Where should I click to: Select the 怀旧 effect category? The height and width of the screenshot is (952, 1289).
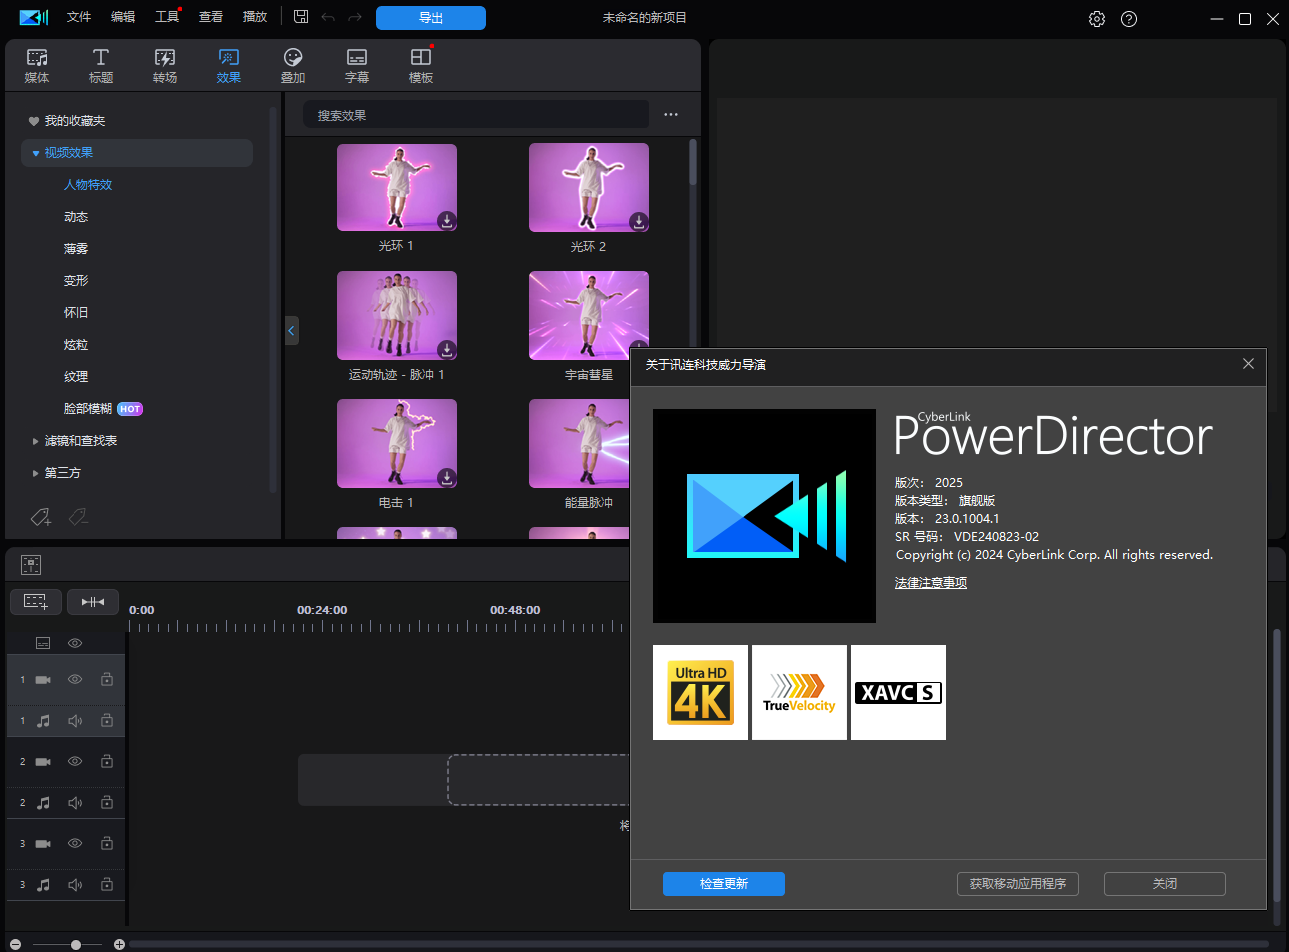coord(76,313)
